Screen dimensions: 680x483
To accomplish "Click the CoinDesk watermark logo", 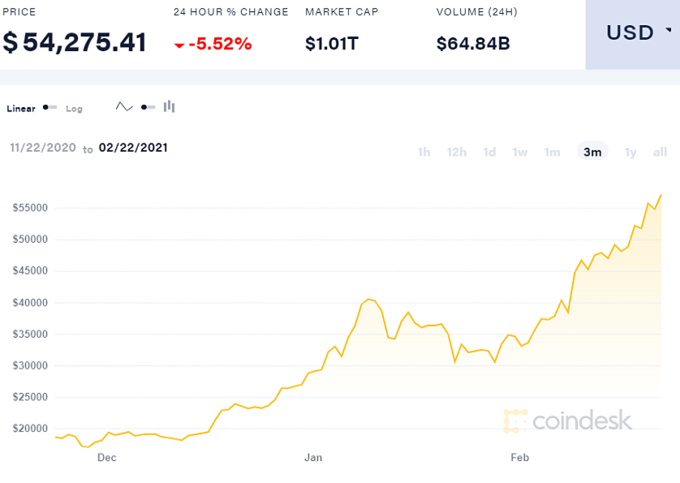I will [x=568, y=420].
